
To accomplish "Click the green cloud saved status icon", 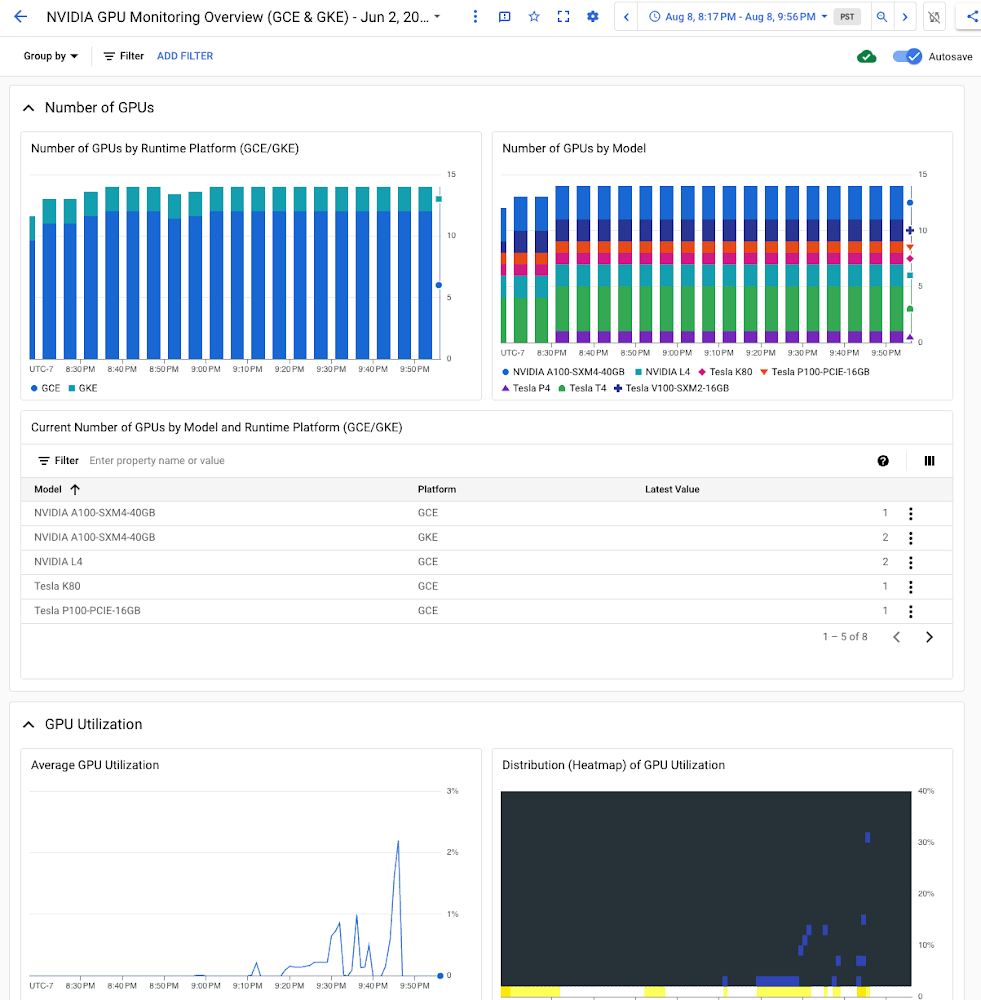I will pyautogui.click(x=866, y=57).
